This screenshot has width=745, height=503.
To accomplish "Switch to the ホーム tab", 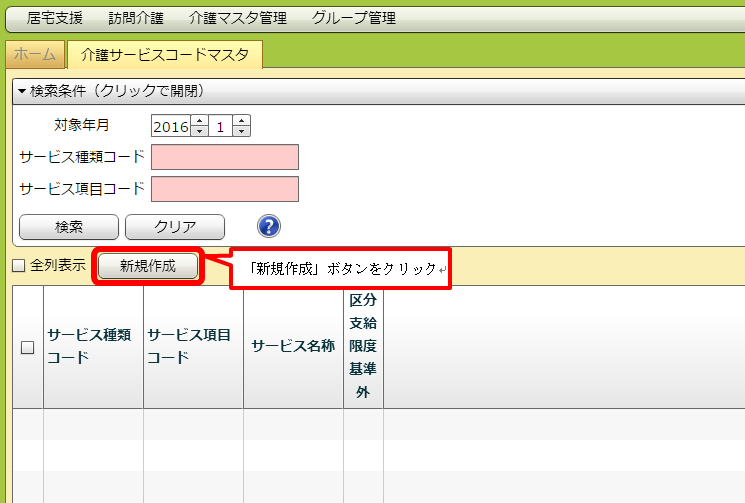I will point(35,54).
